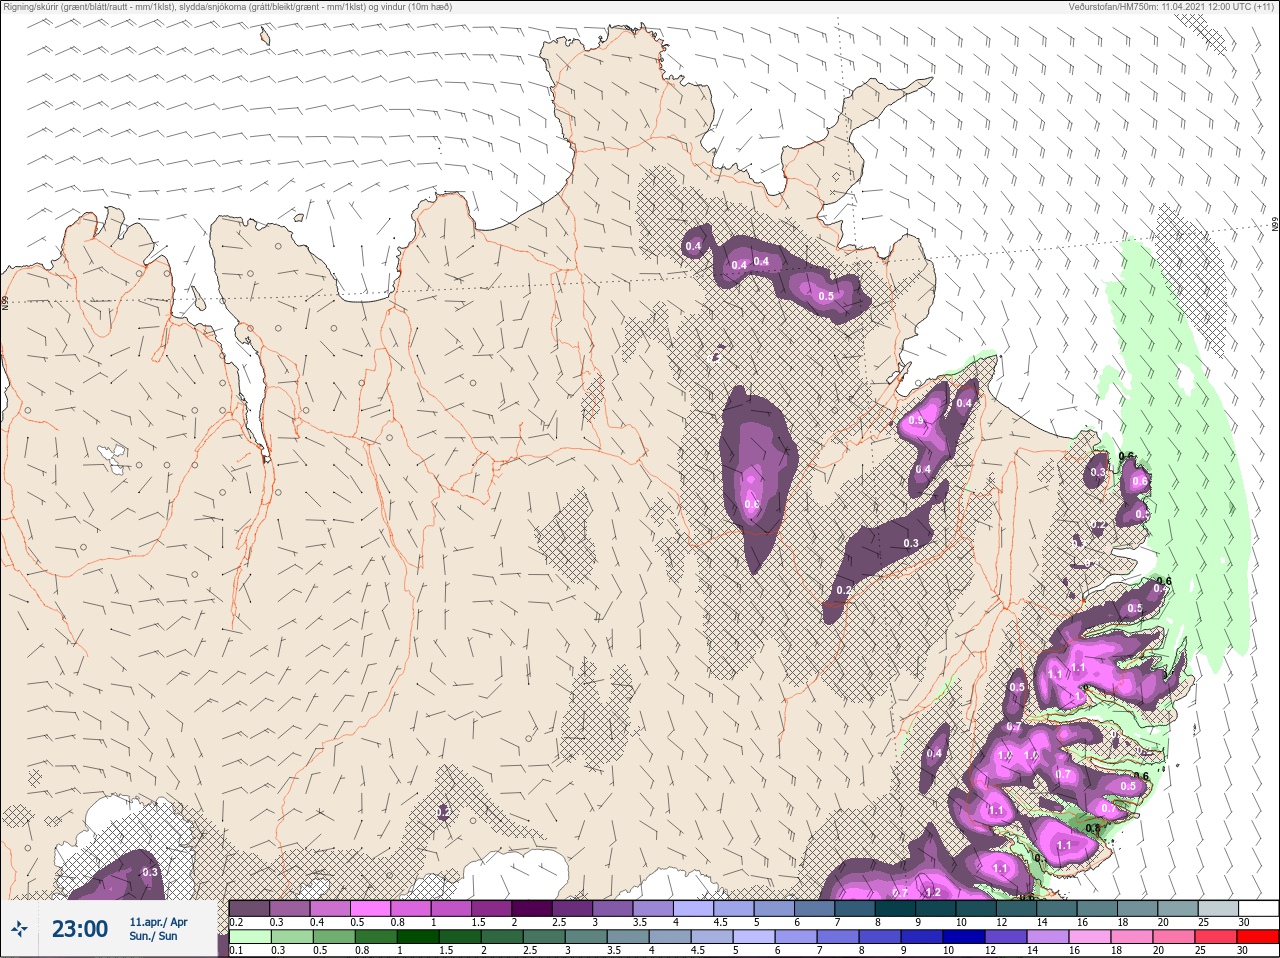Select the 'Sun./ Sun' weekday label

[153, 936]
